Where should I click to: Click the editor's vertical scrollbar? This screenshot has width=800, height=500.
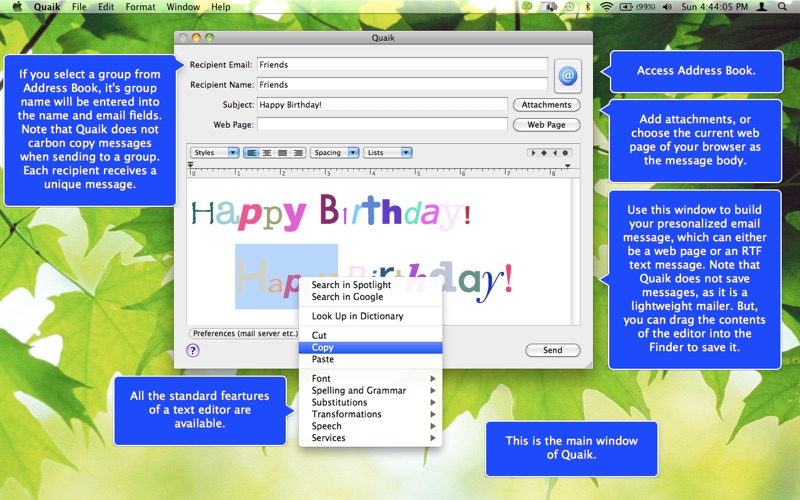pyautogui.click(x=576, y=252)
